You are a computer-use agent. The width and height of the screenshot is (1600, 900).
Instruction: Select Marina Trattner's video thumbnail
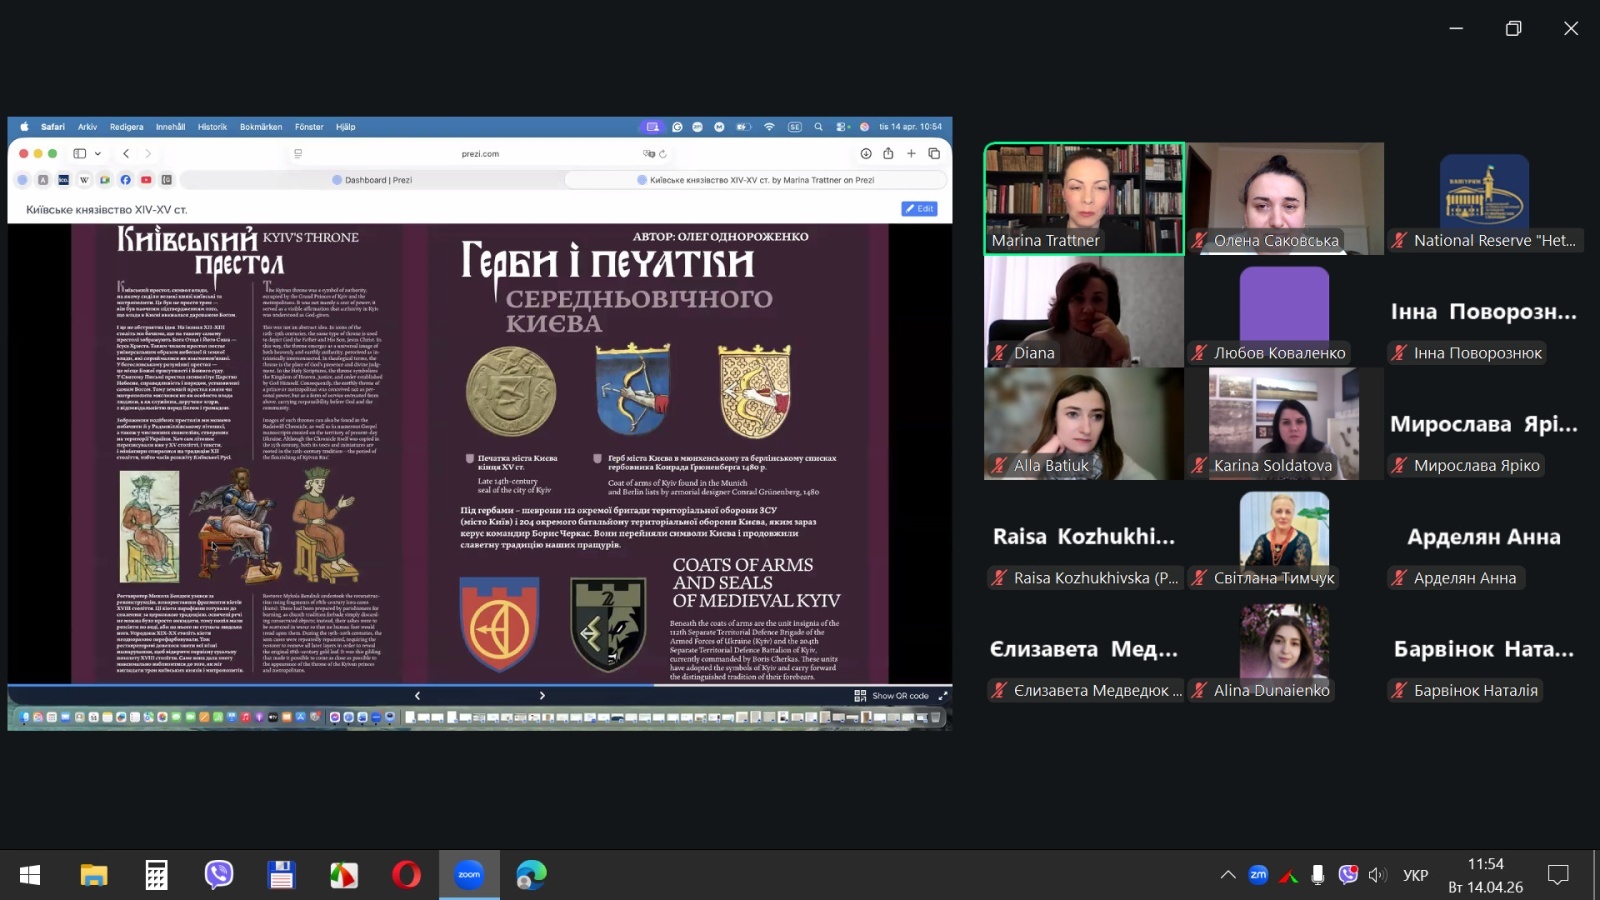pyautogui.click(x=1084, y=198)
